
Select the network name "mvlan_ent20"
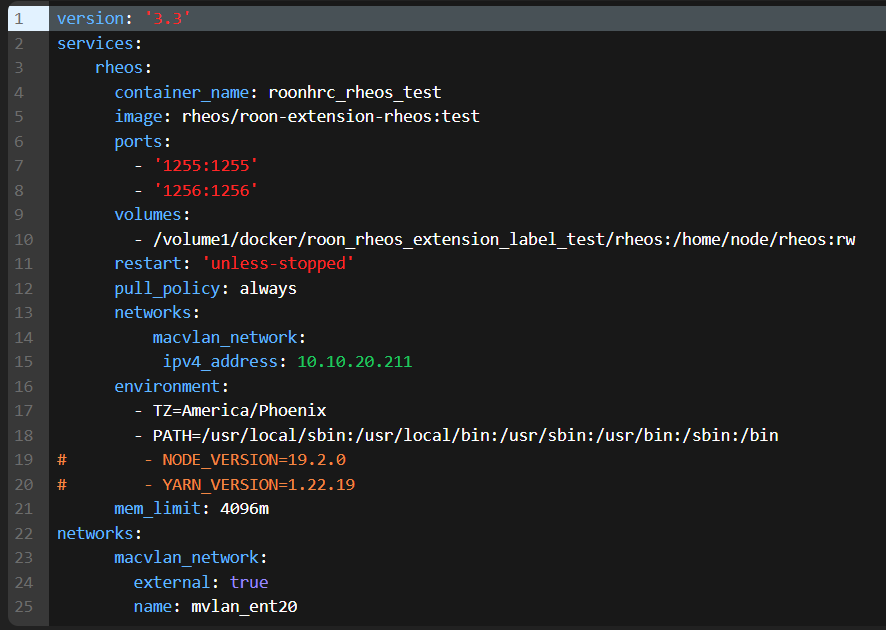click(244, 607)
